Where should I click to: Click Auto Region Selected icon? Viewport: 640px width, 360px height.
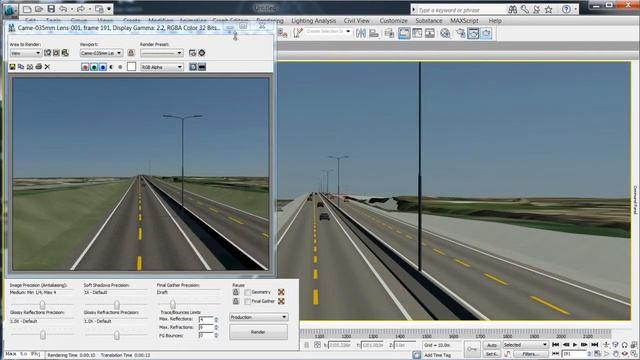[x=56, y=53]
